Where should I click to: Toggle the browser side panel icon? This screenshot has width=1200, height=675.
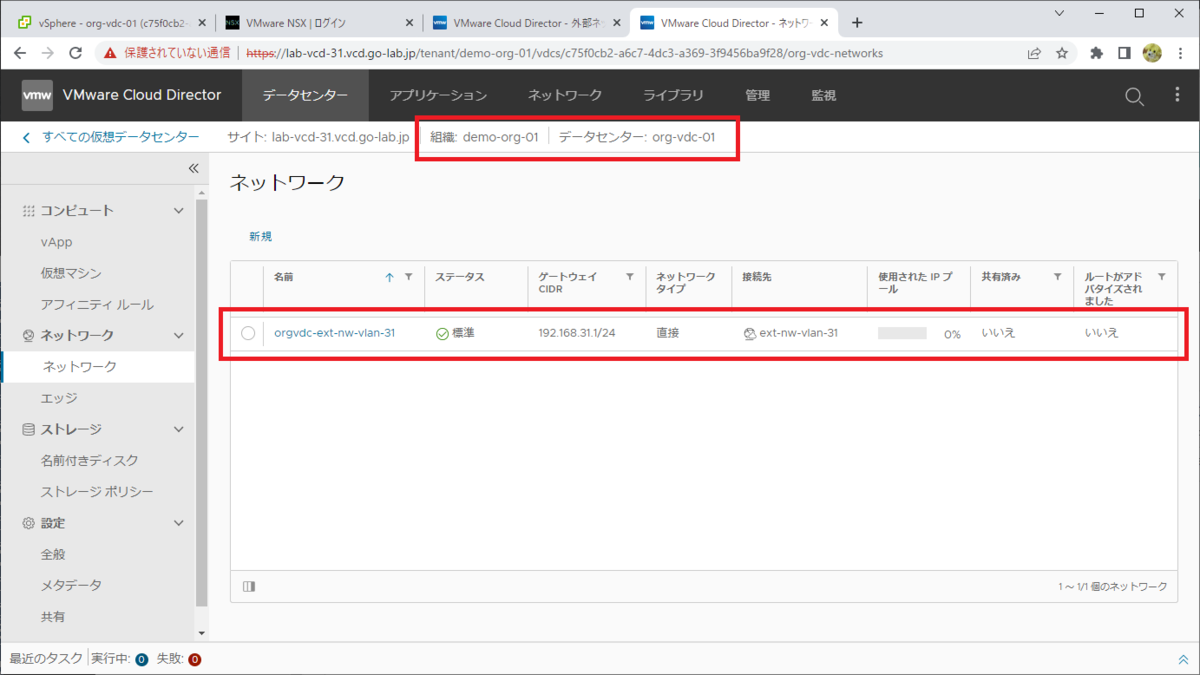tap(1124, 53)
